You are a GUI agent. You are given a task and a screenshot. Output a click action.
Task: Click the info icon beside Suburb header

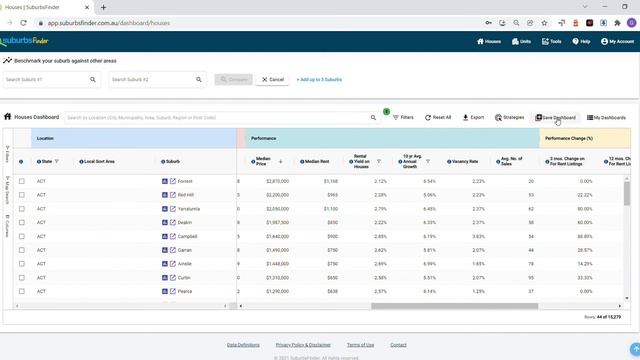(163, 162)
